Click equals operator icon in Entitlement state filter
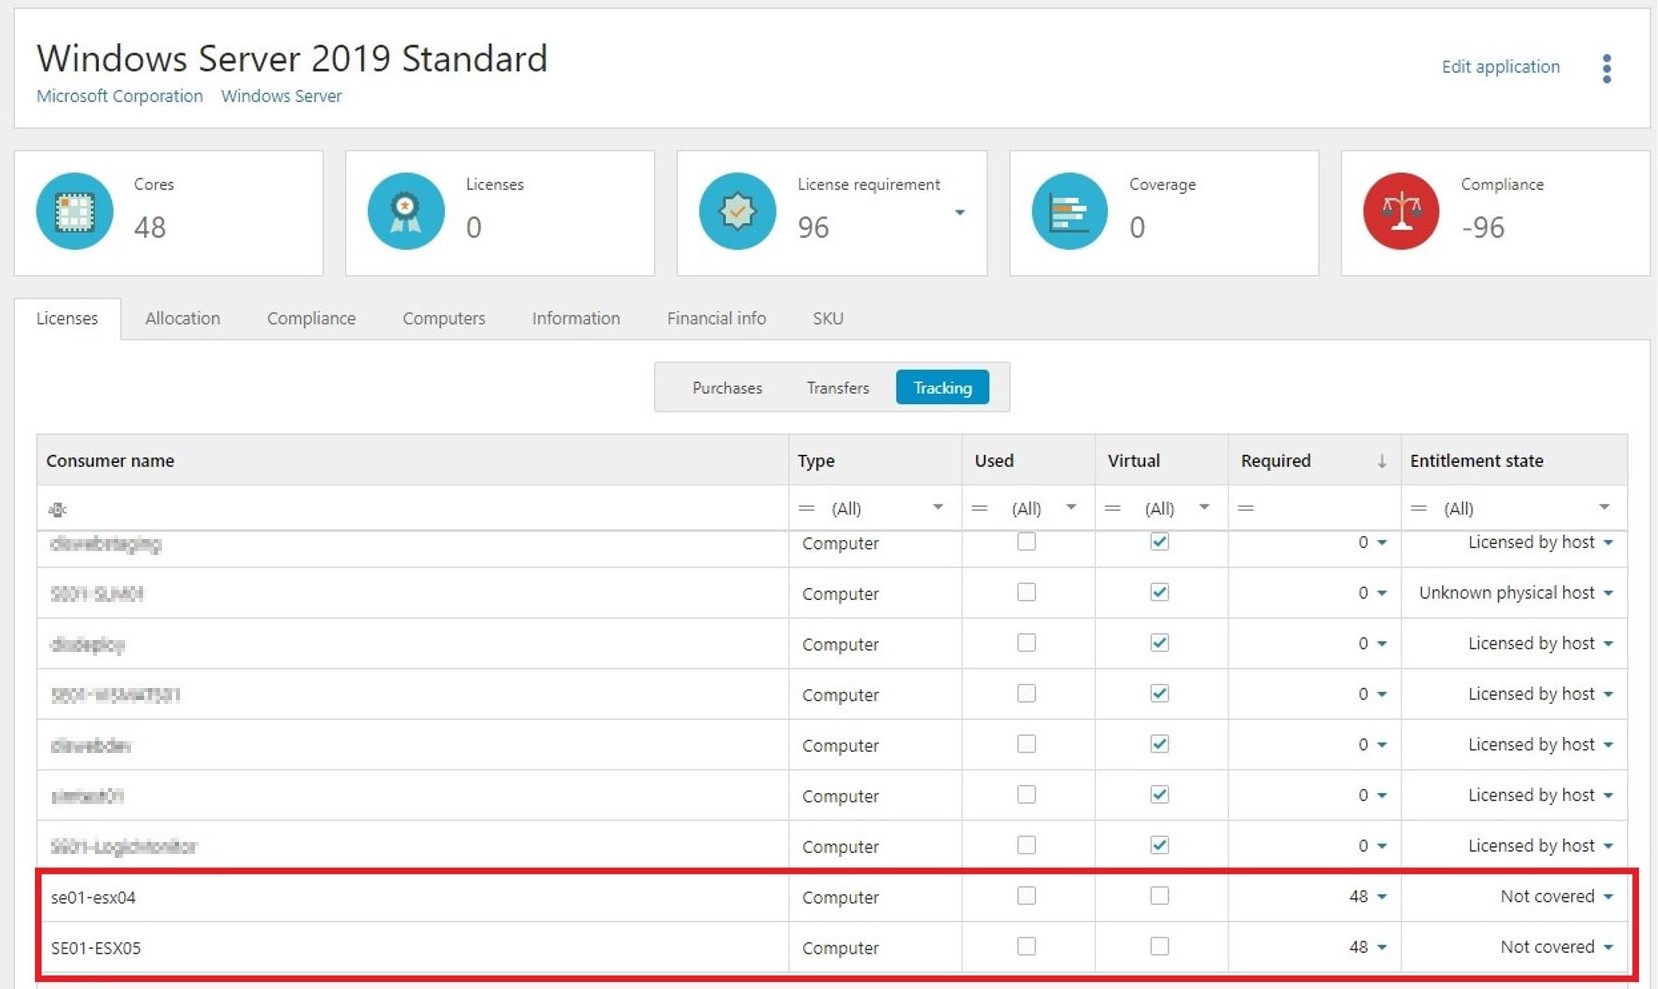Image resolution: width=1658 pixels, height=989 pixels. (x=1418, y=508)
